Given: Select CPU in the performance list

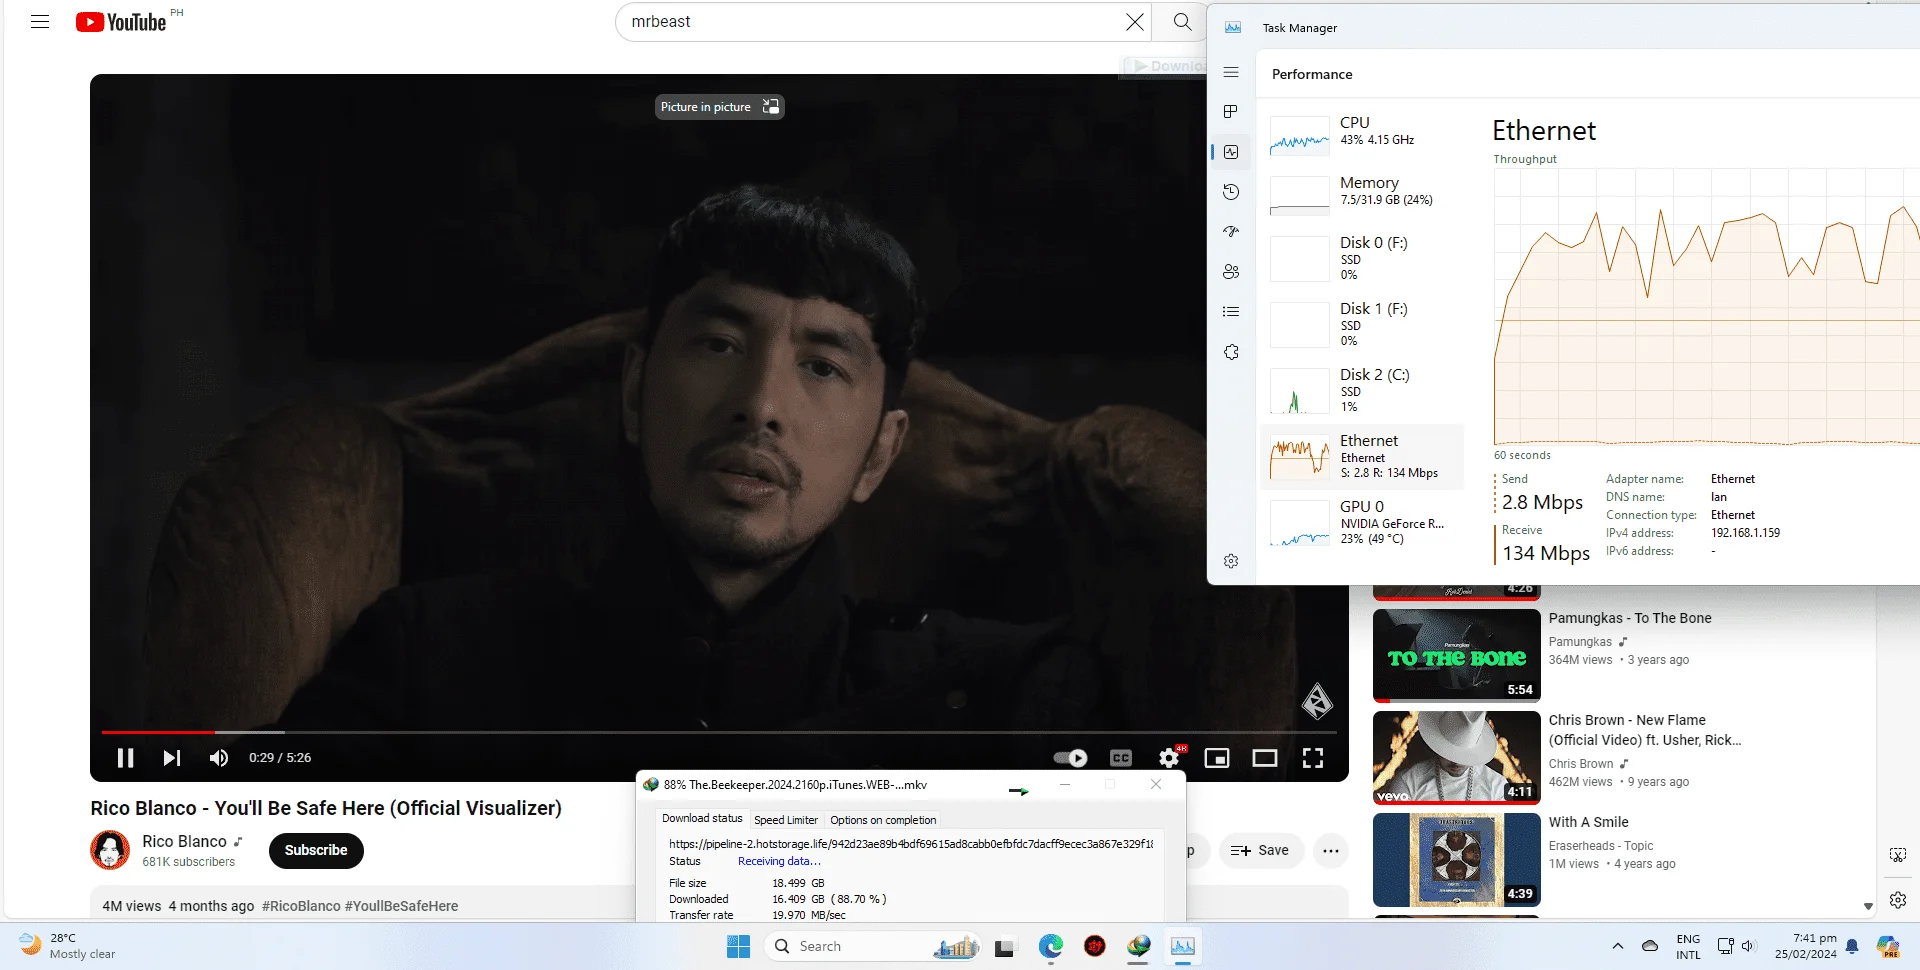Looking at the screenshot, I should [x=1362, y=136].
